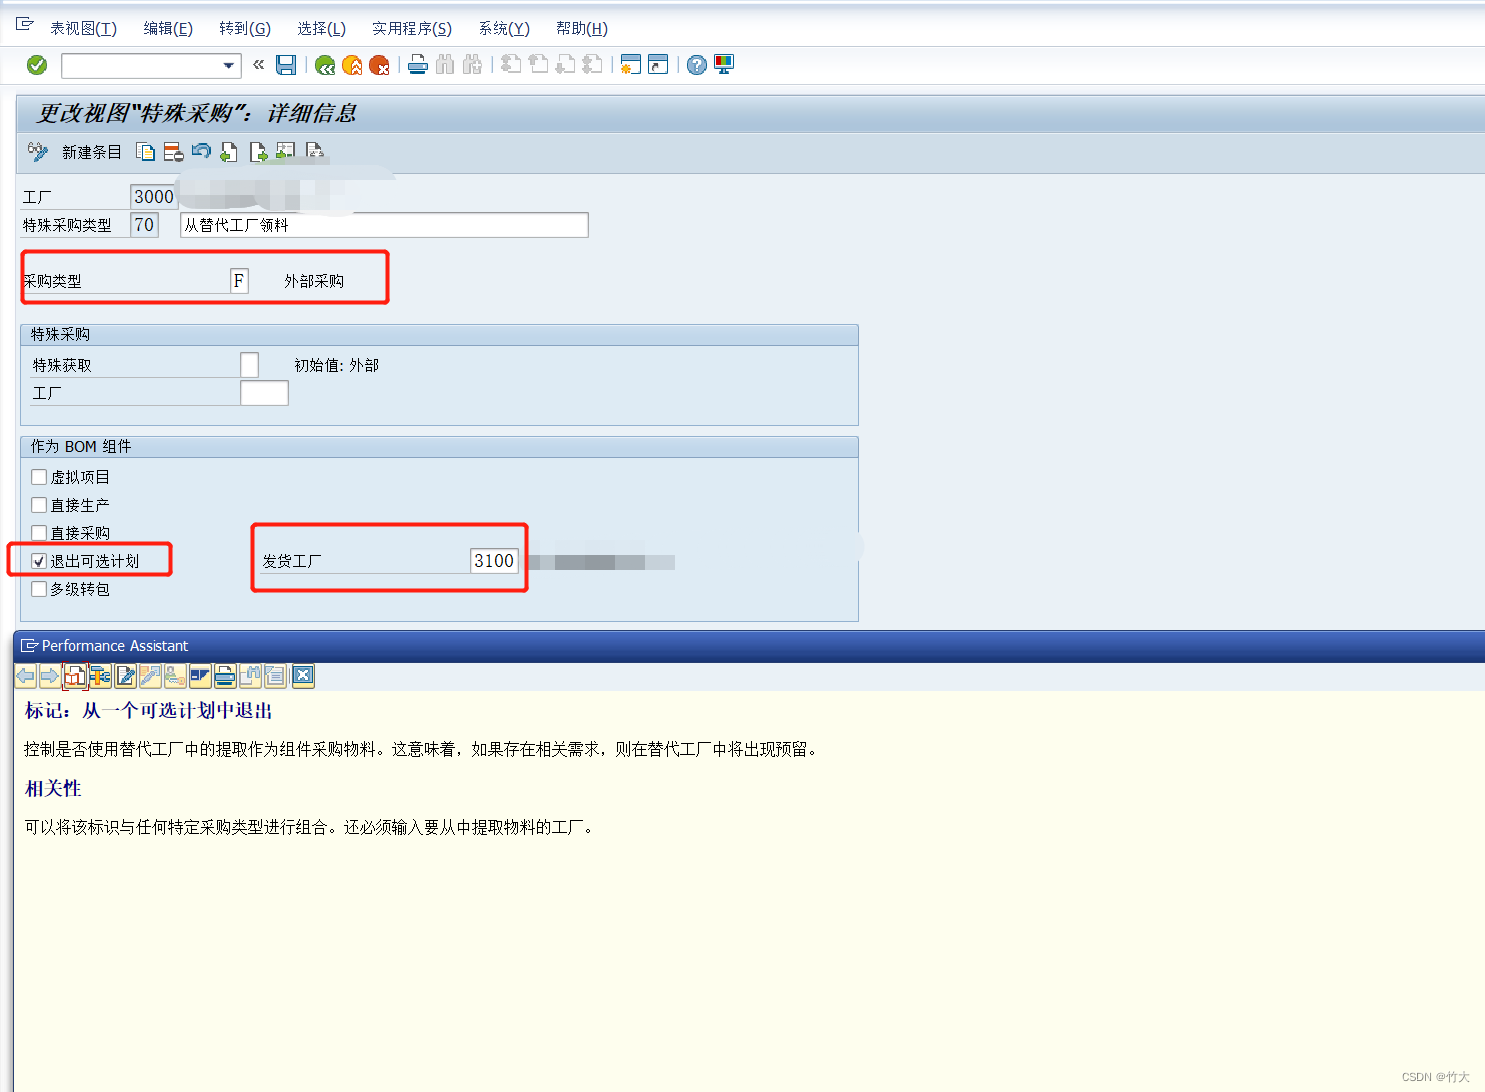1485x1092 pixels.
Task: Enable the 虚拟项目 checkbox
Action: (38, 476)
